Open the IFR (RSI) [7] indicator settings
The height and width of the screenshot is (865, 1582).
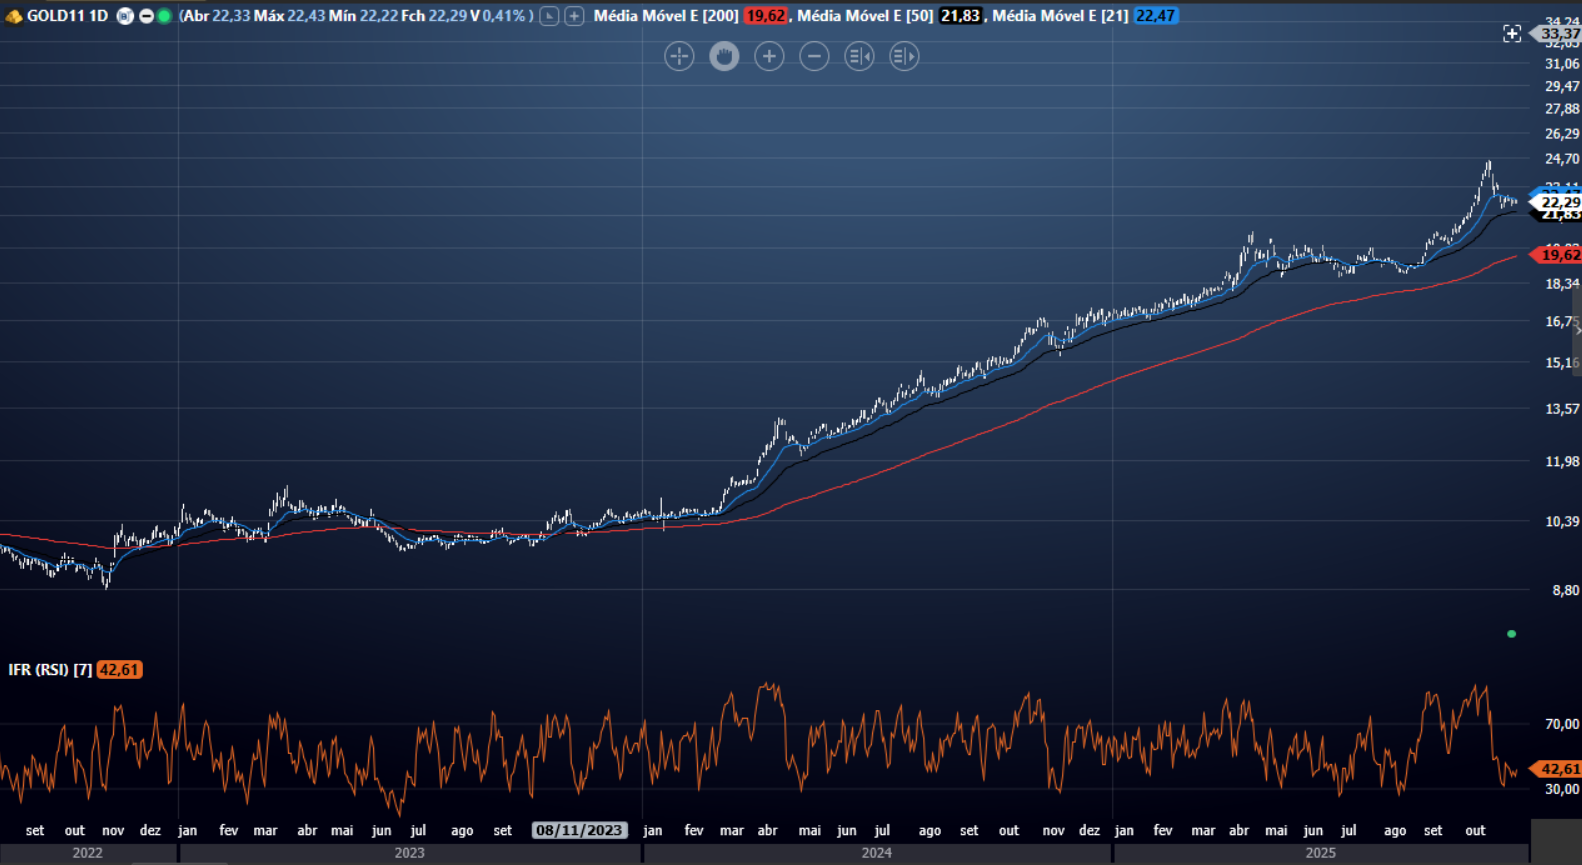50,670
